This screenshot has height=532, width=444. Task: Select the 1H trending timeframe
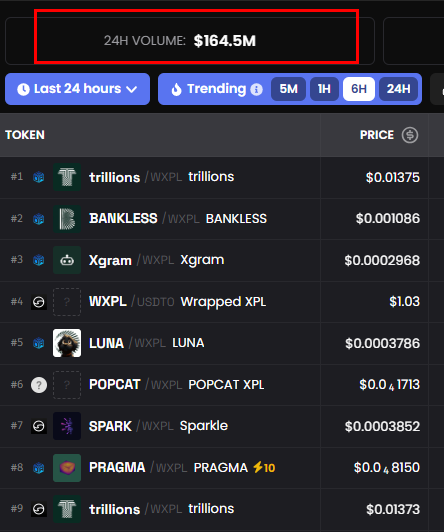324,89
